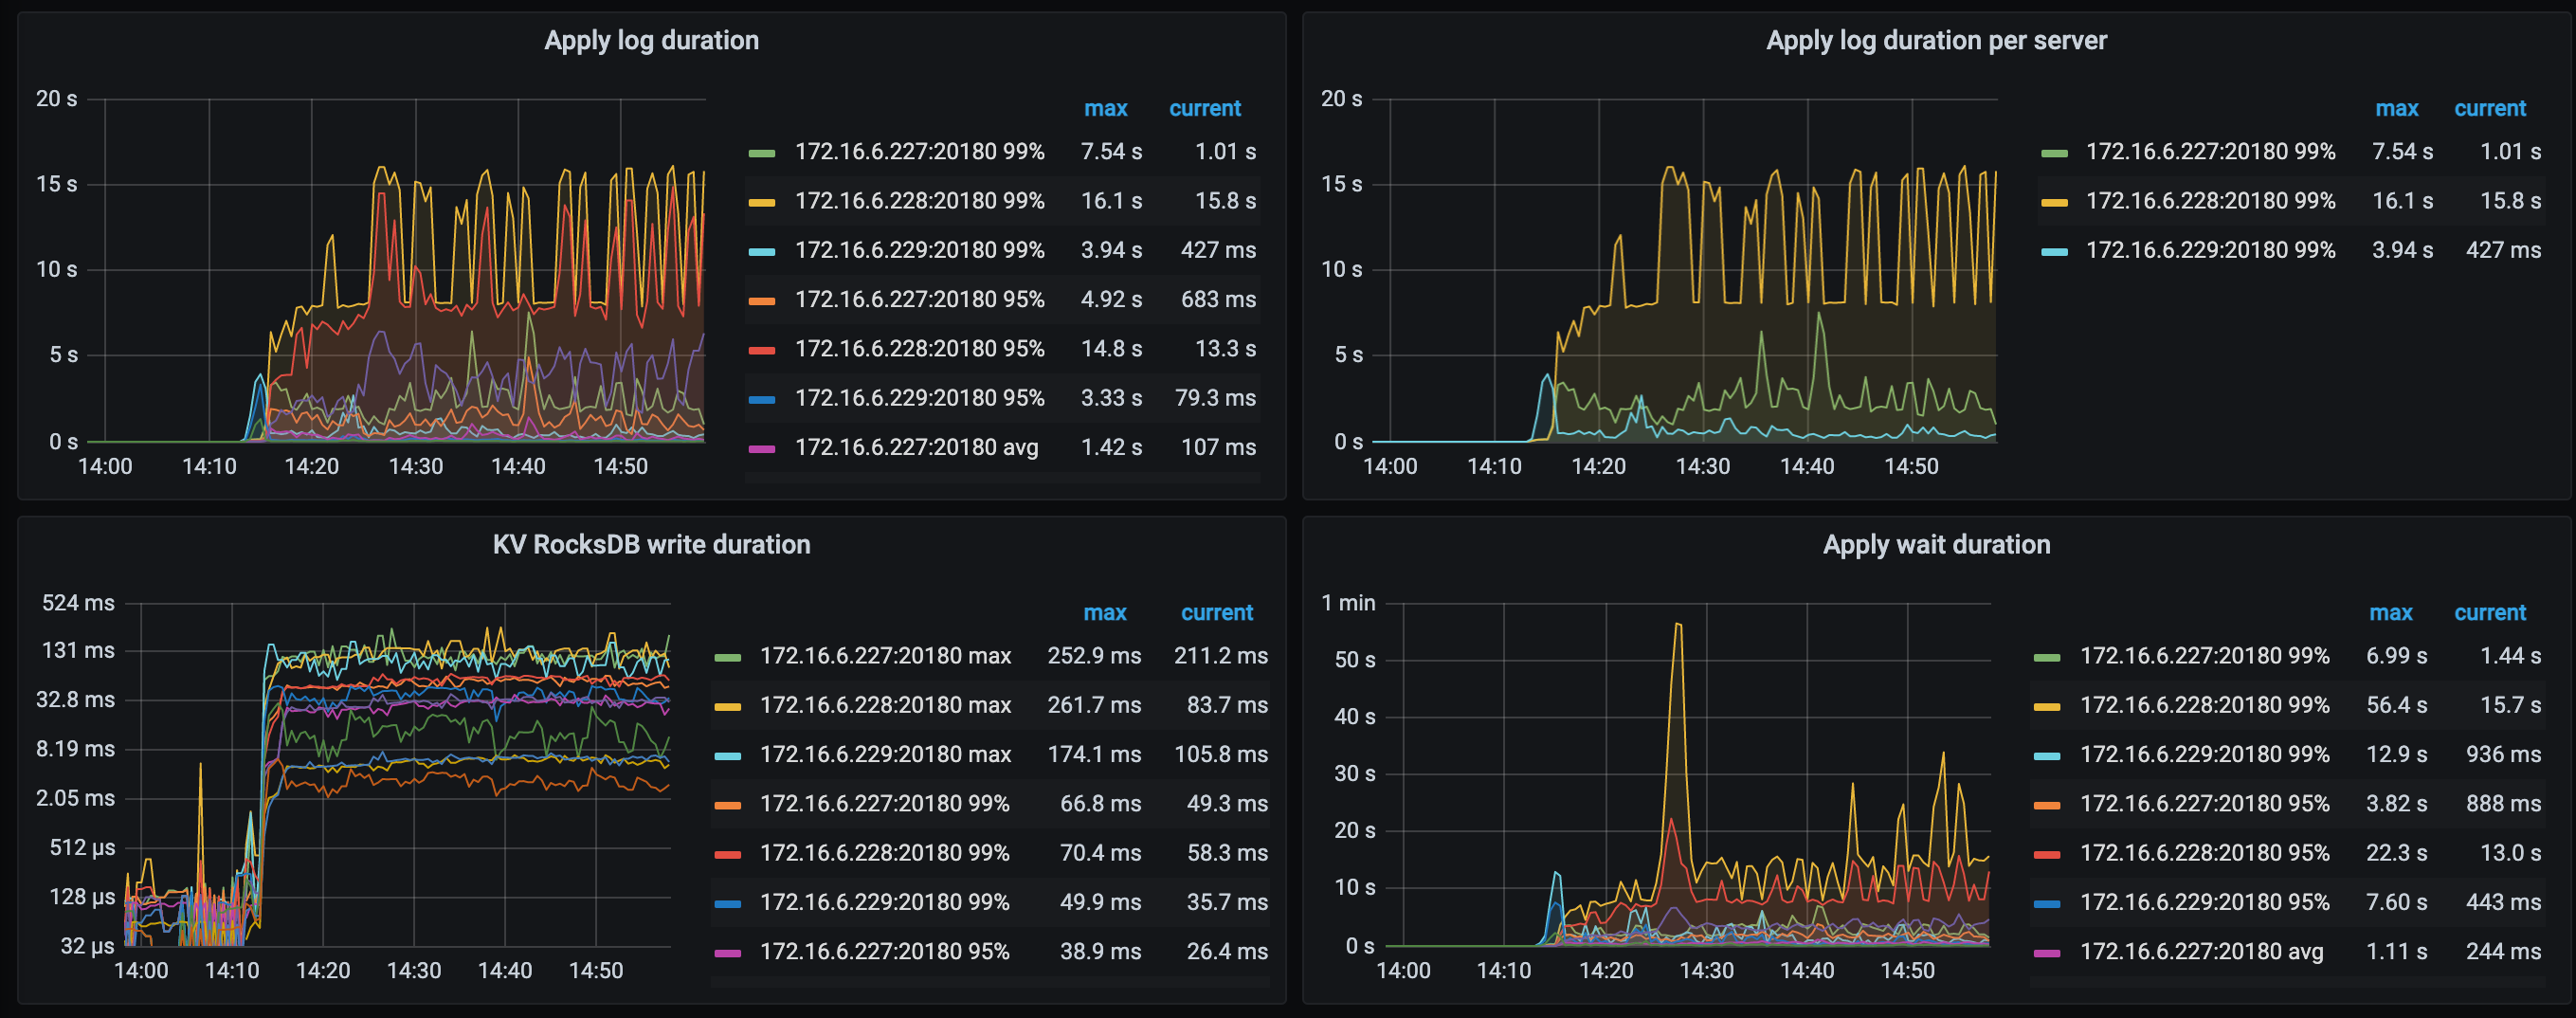
Task: Click yellow swatch for 172.16.6.228:20180 99% in Apply wait duration
Action: click(x=2047, y=706)
